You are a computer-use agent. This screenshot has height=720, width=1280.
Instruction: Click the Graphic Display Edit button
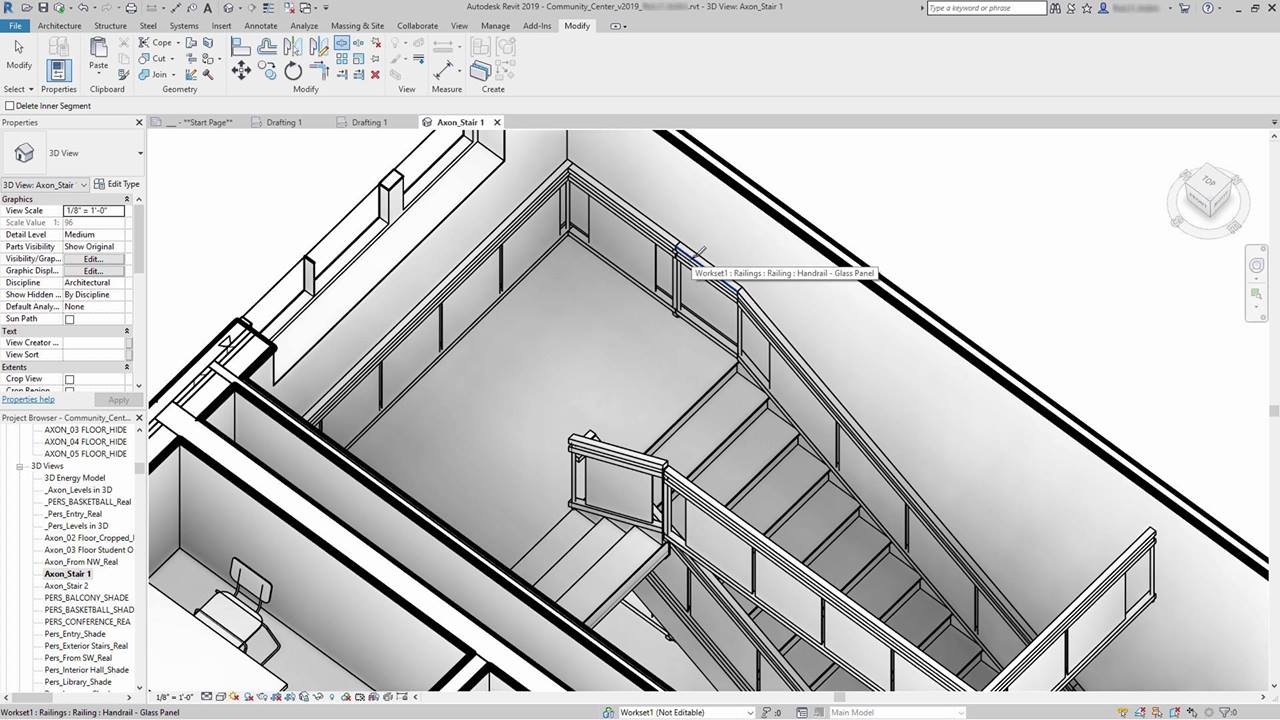tap(93, 271)
